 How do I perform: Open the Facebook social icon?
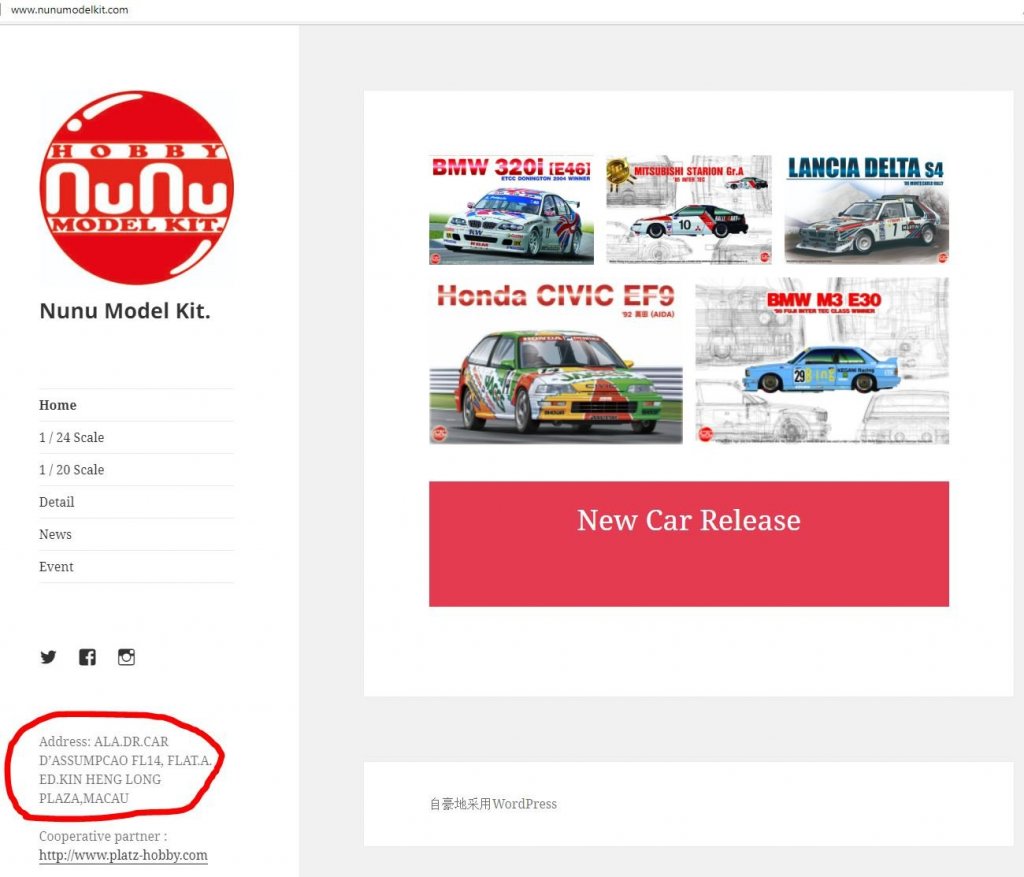87,657
